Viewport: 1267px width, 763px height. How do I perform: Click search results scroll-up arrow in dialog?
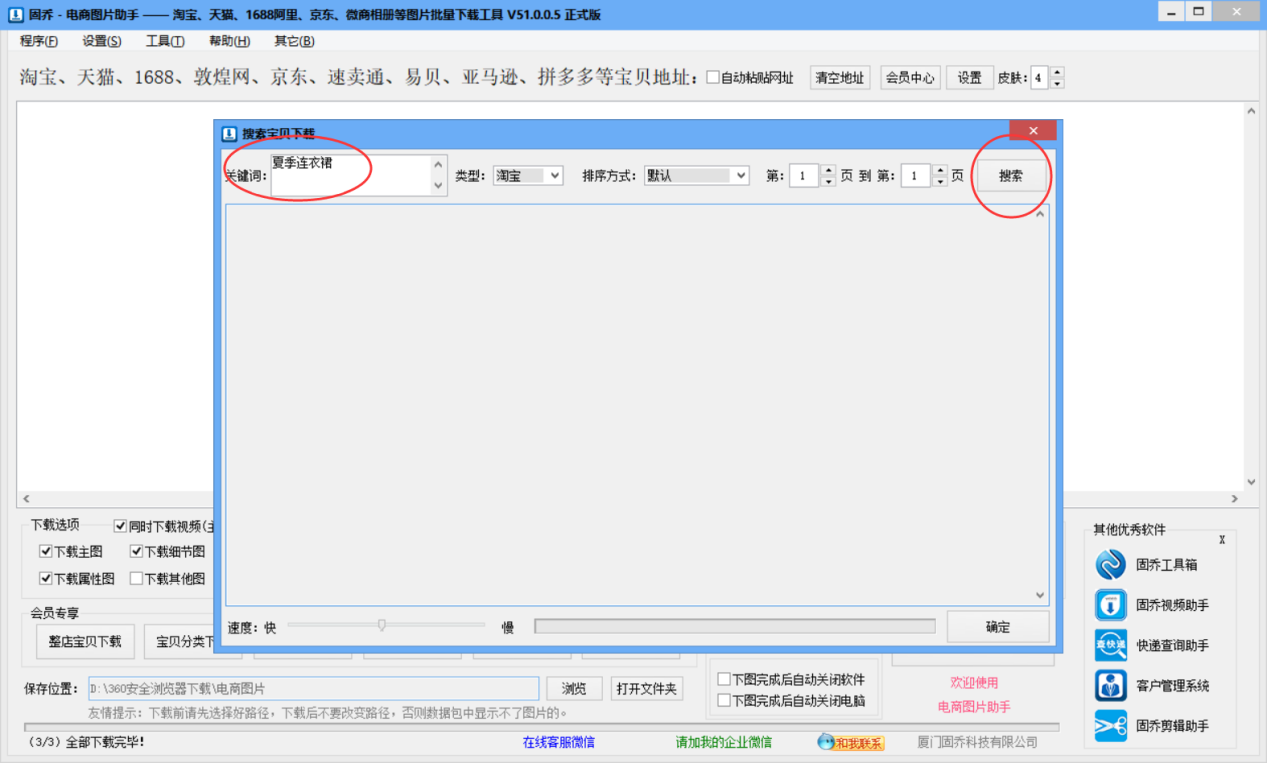[1040, 214]
